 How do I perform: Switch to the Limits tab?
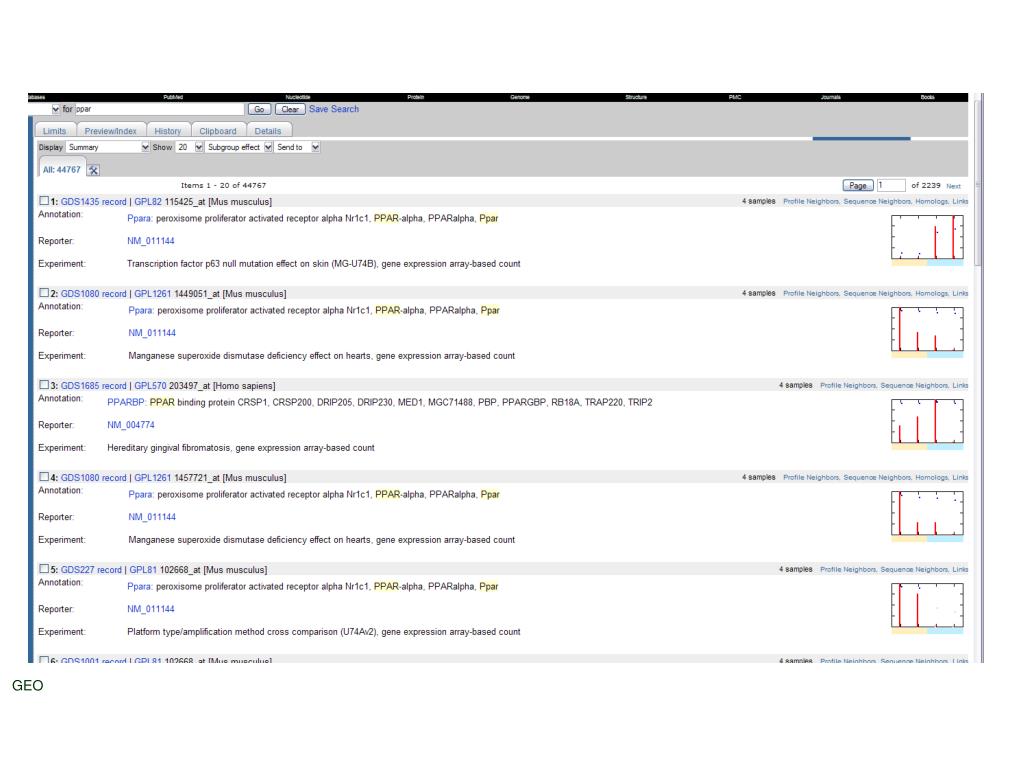[x=55, y=131]
